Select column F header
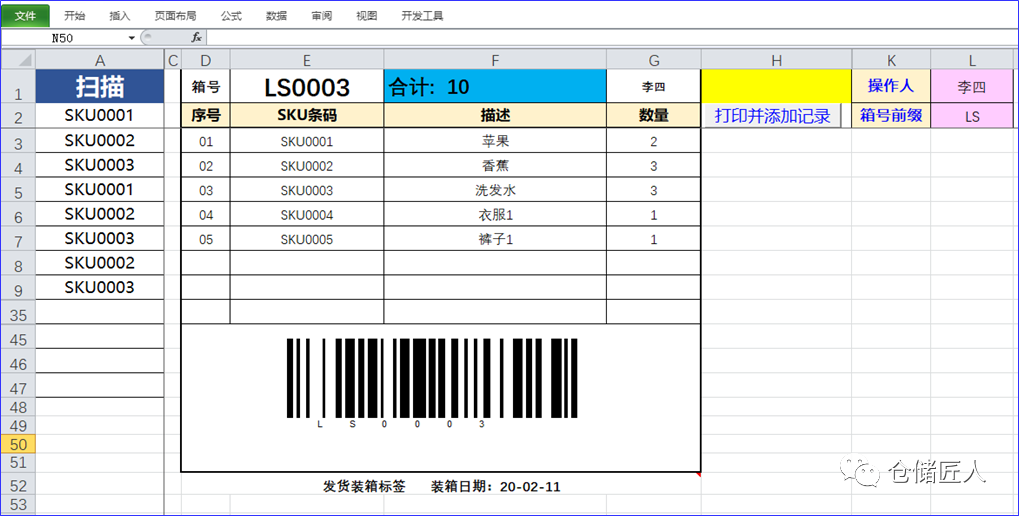The image size is (1019, 516). [x=495, y=60]
